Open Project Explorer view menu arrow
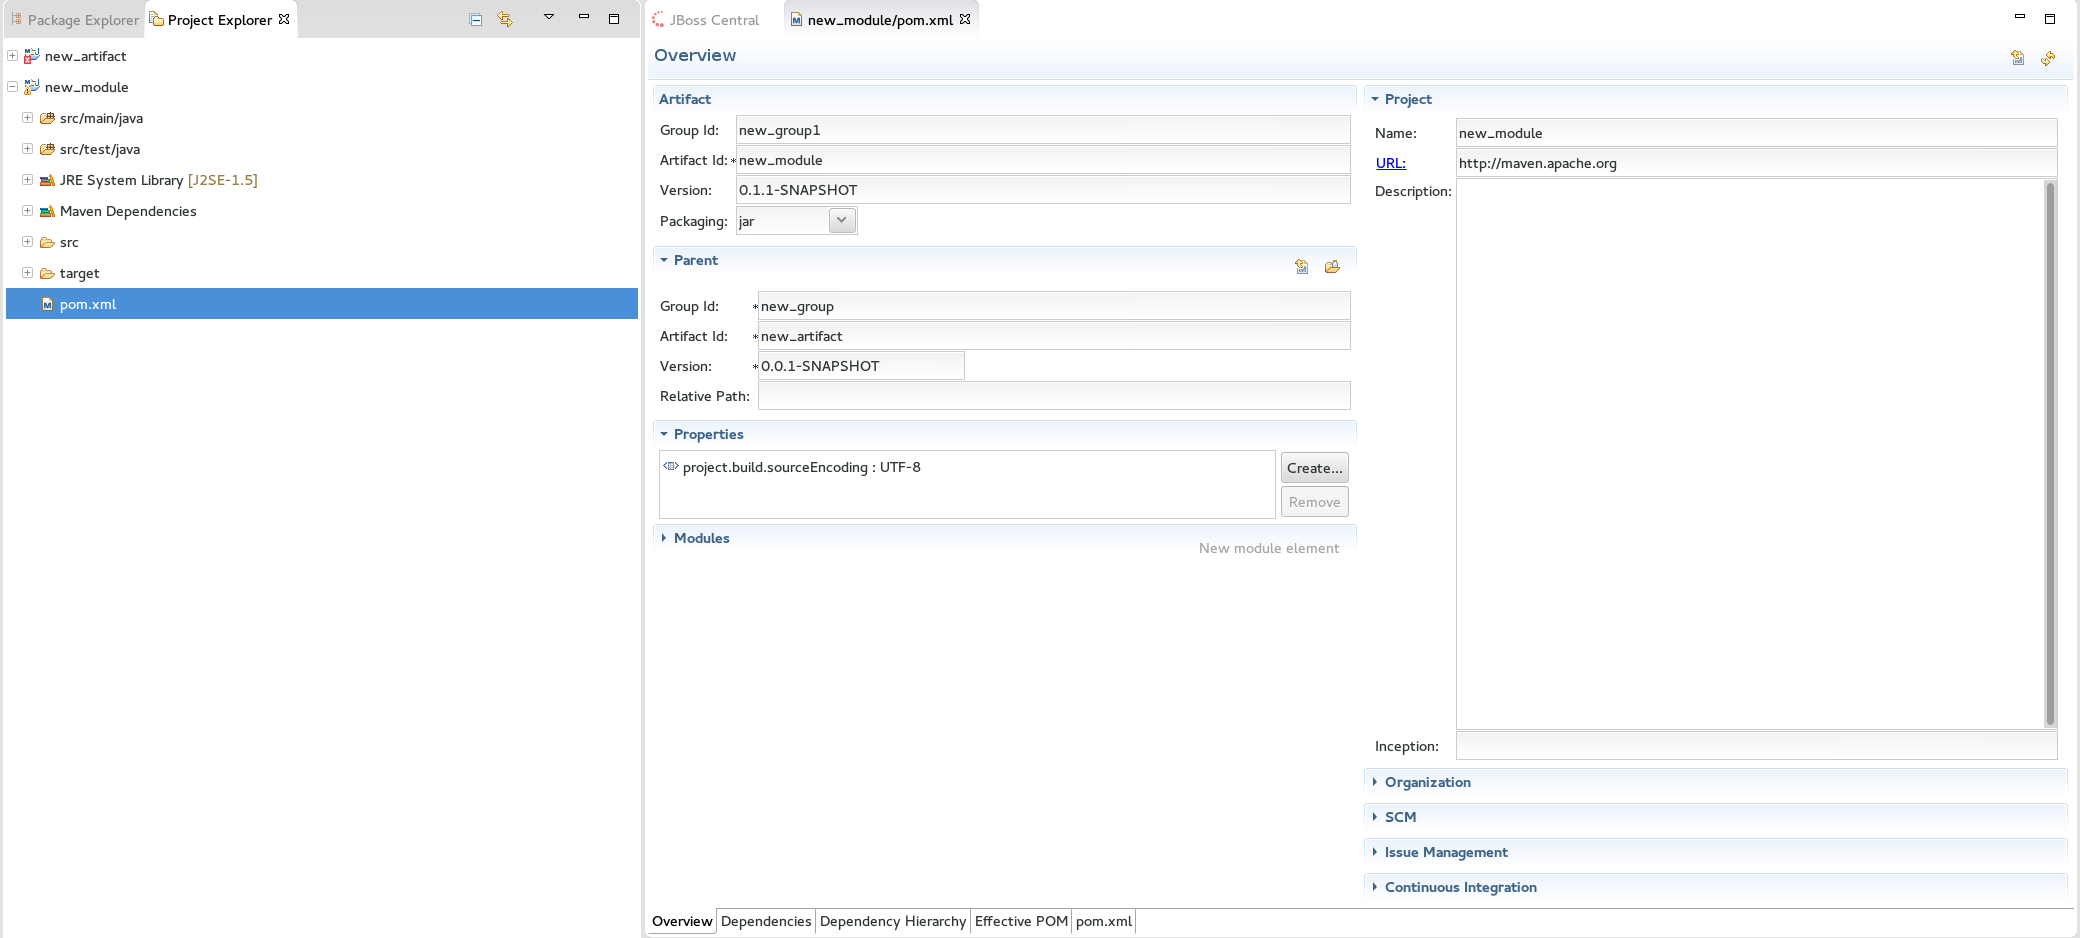Image resolution: width=2080 pixels, height=938 pixels. tap(549, 17)
